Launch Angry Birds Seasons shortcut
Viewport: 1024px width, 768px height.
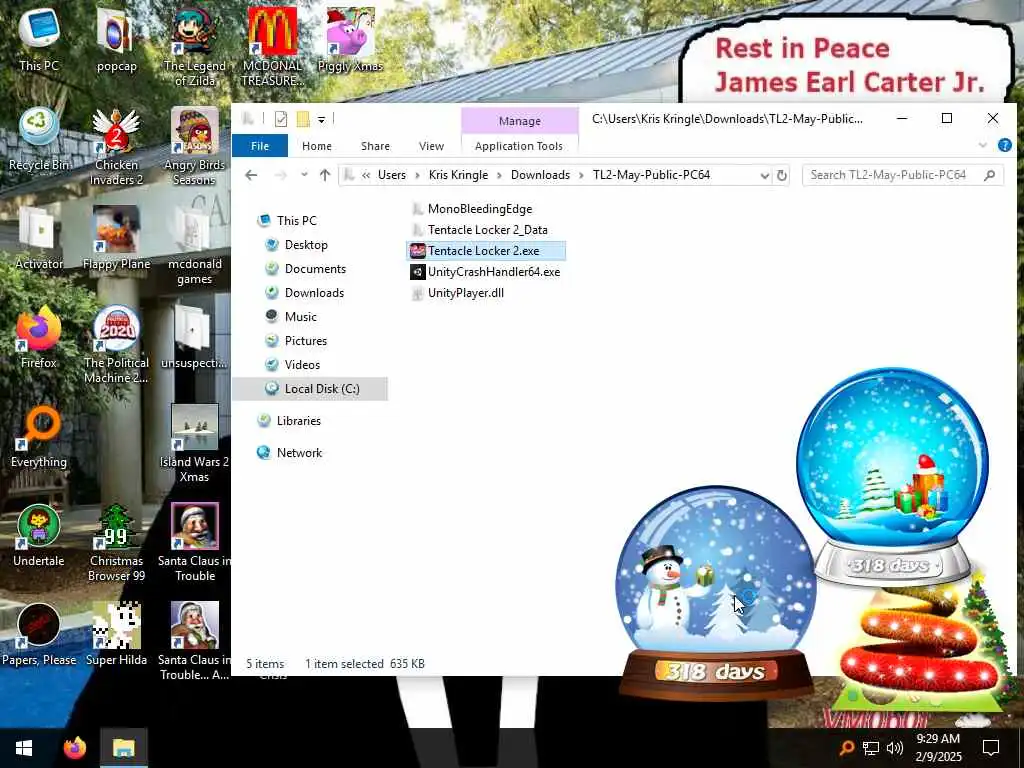[x=195, y=146]
